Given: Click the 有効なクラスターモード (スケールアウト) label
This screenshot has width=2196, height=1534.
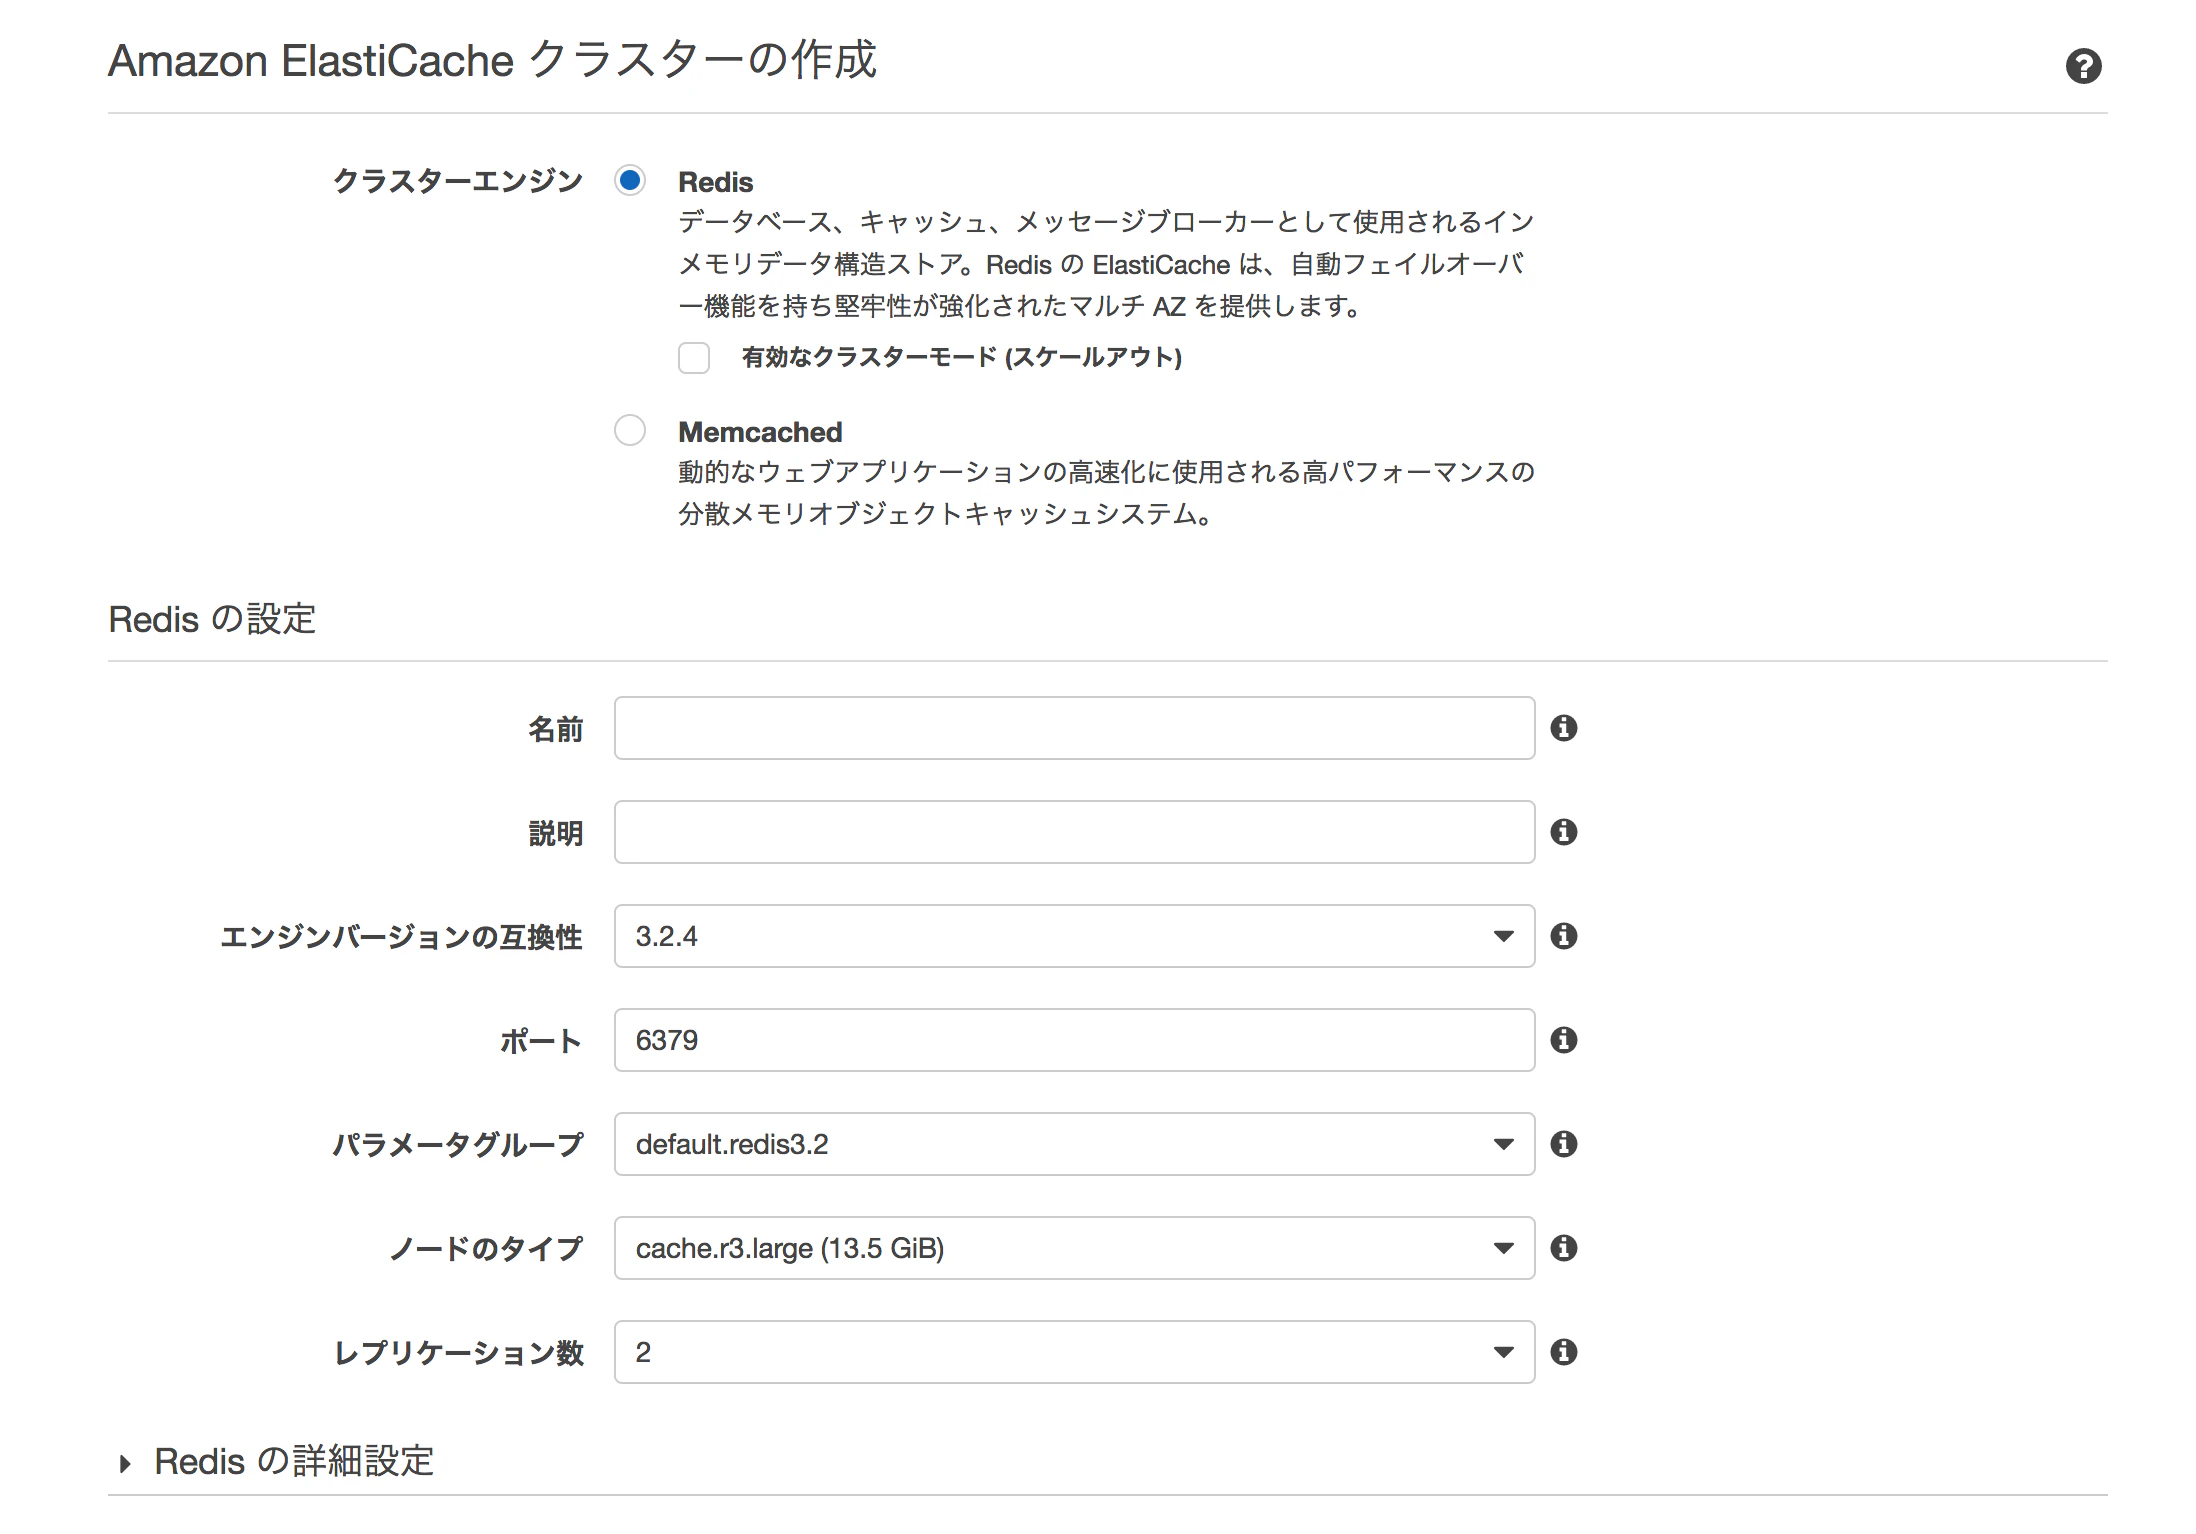Looking at the screenshot, I should coord(962,357).
